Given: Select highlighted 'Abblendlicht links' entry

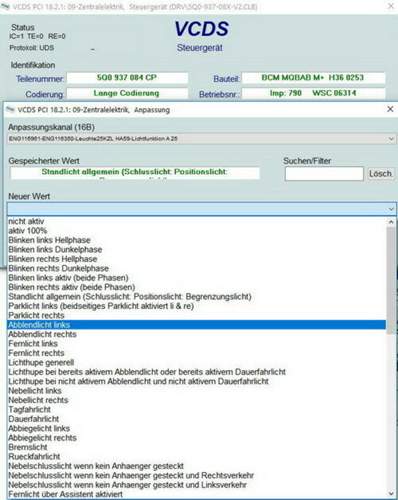Looking at the screenshot, I should tap(197, 325).
